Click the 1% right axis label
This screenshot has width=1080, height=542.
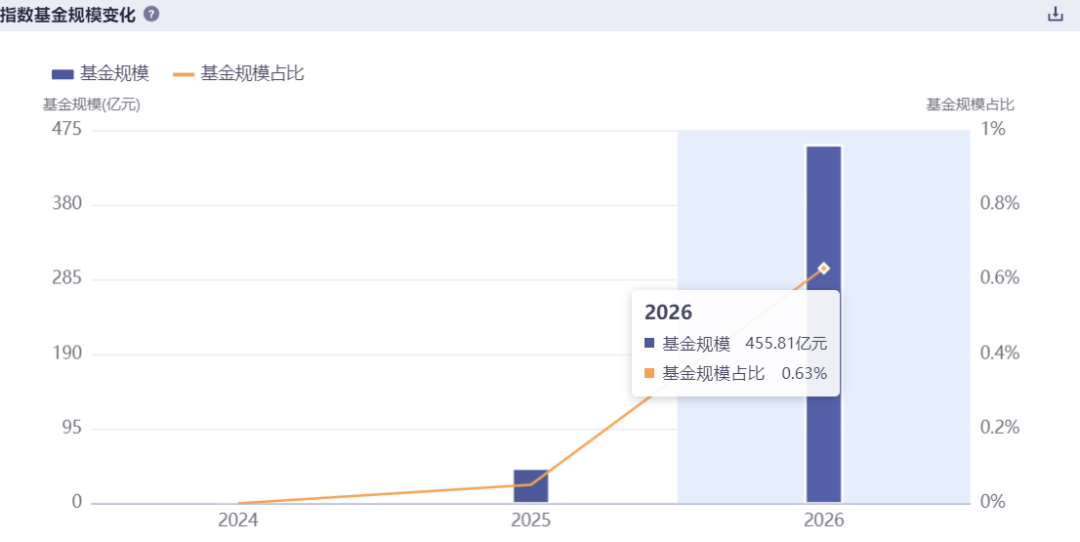pos(992,129)
